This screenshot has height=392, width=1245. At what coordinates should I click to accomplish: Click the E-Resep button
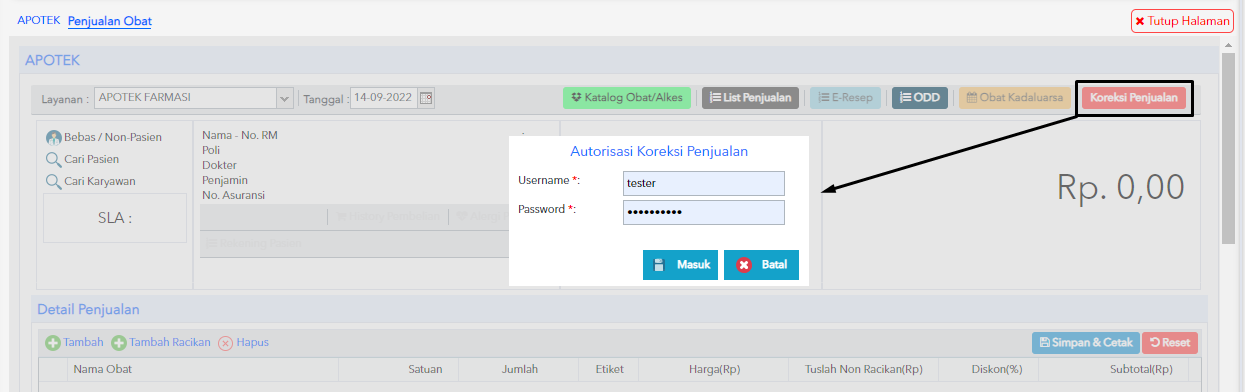[845, 98]
